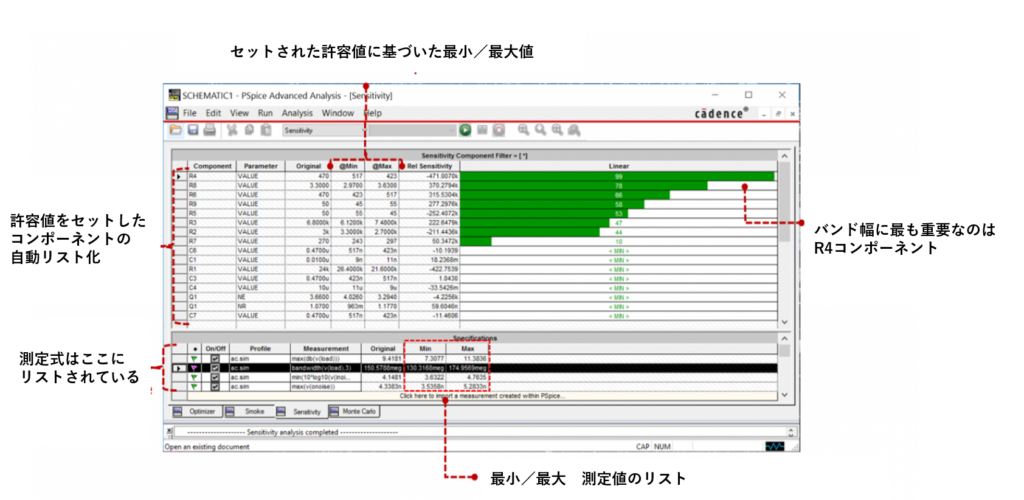
Task: Toggle On/Off checkbox for max(v(onoise))
Action: pyautogui.click(x=214, y=387)
